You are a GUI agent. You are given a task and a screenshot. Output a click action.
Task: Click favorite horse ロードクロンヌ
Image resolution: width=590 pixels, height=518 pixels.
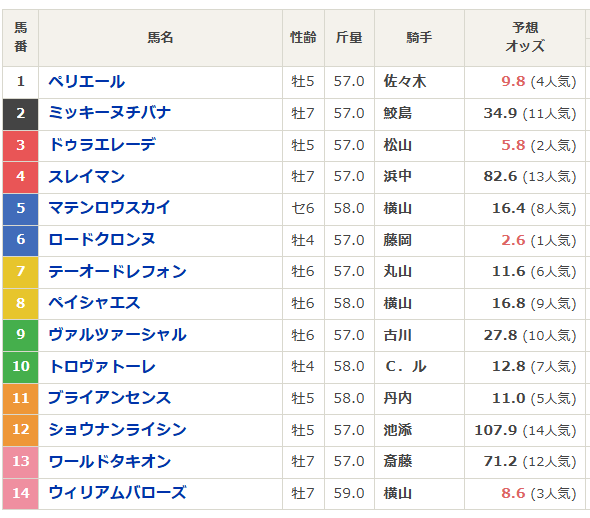[102, 240]
